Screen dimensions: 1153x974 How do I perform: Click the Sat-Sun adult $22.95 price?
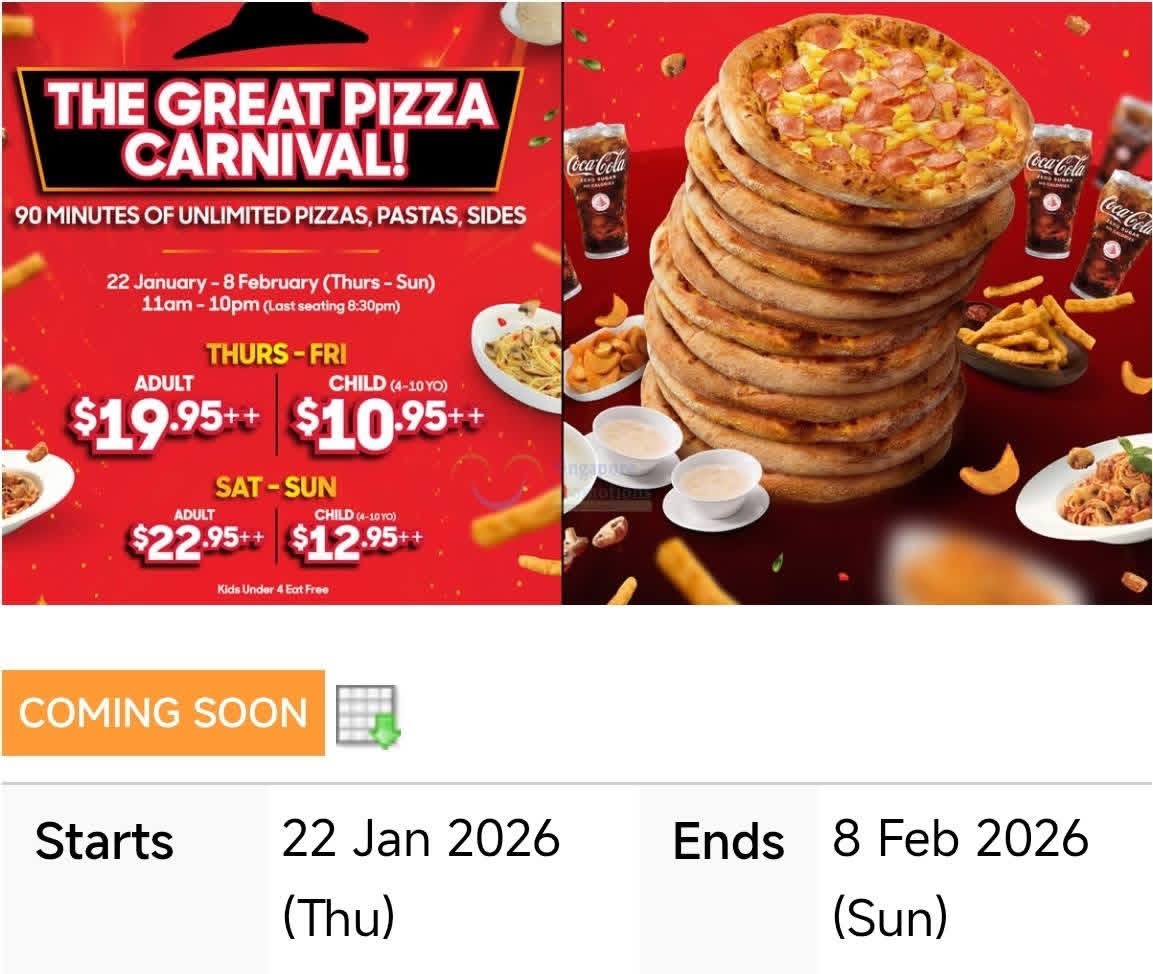(x=196, y=541)
